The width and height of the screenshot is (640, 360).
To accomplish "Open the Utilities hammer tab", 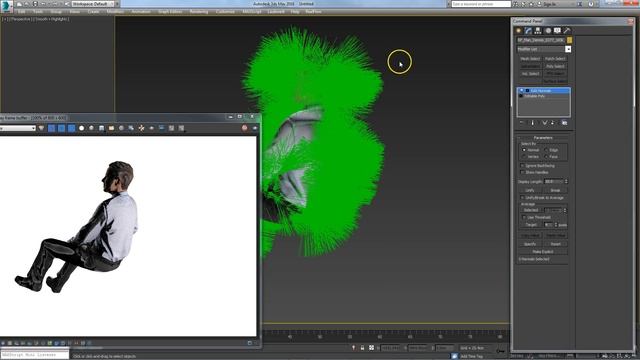I will click(567, 31).
